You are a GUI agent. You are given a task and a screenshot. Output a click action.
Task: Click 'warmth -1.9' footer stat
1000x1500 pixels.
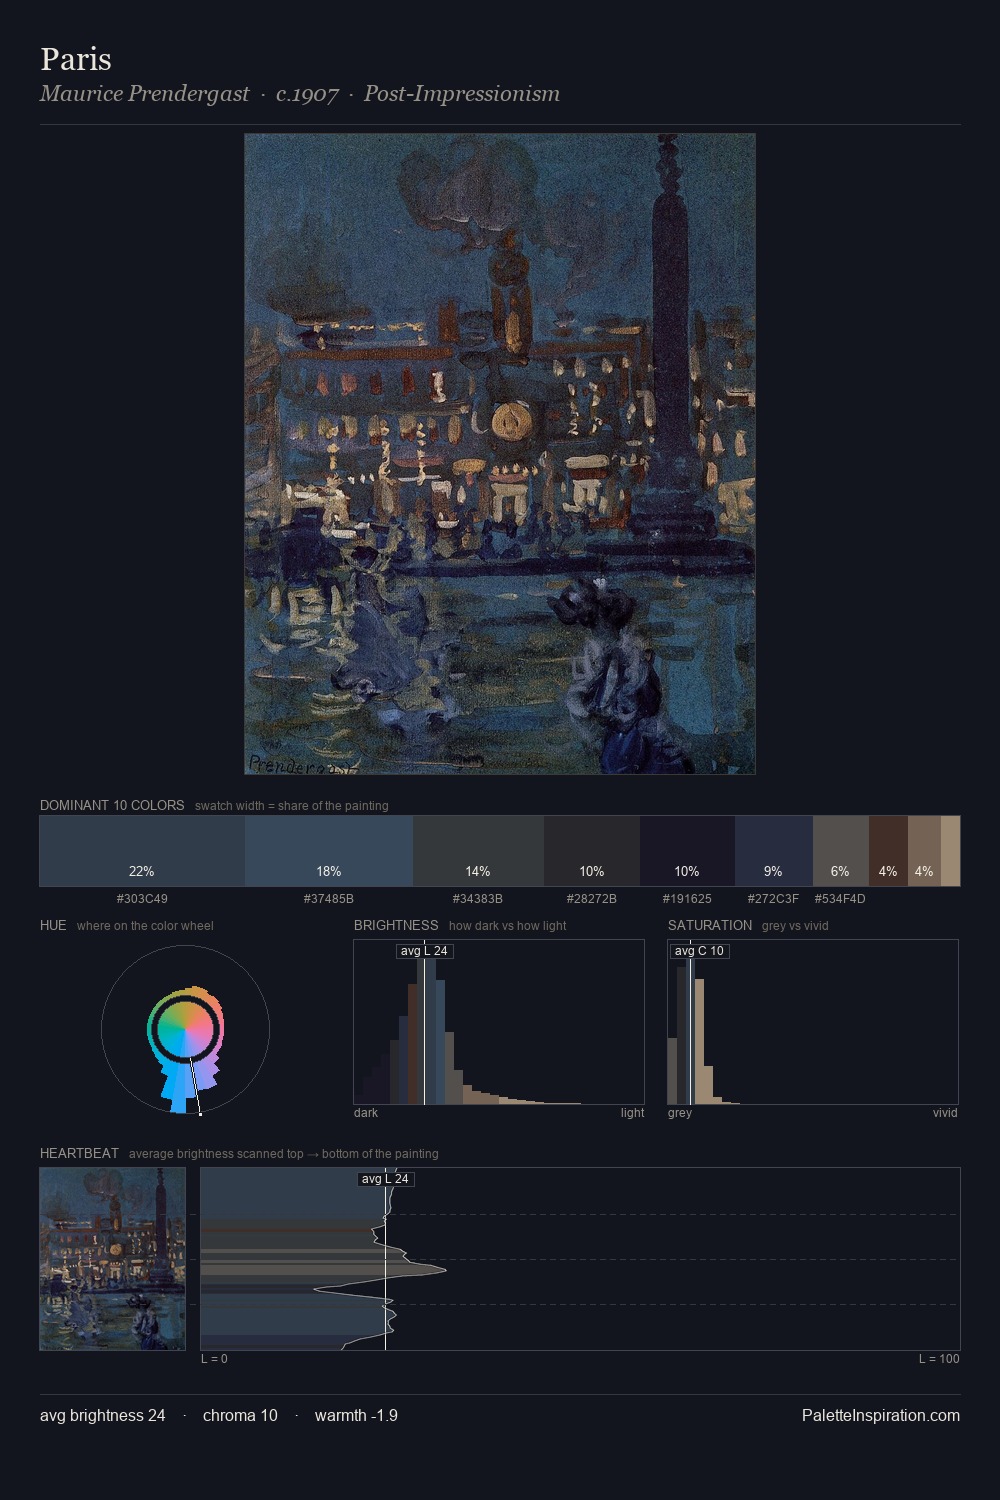pos(356,1415)
